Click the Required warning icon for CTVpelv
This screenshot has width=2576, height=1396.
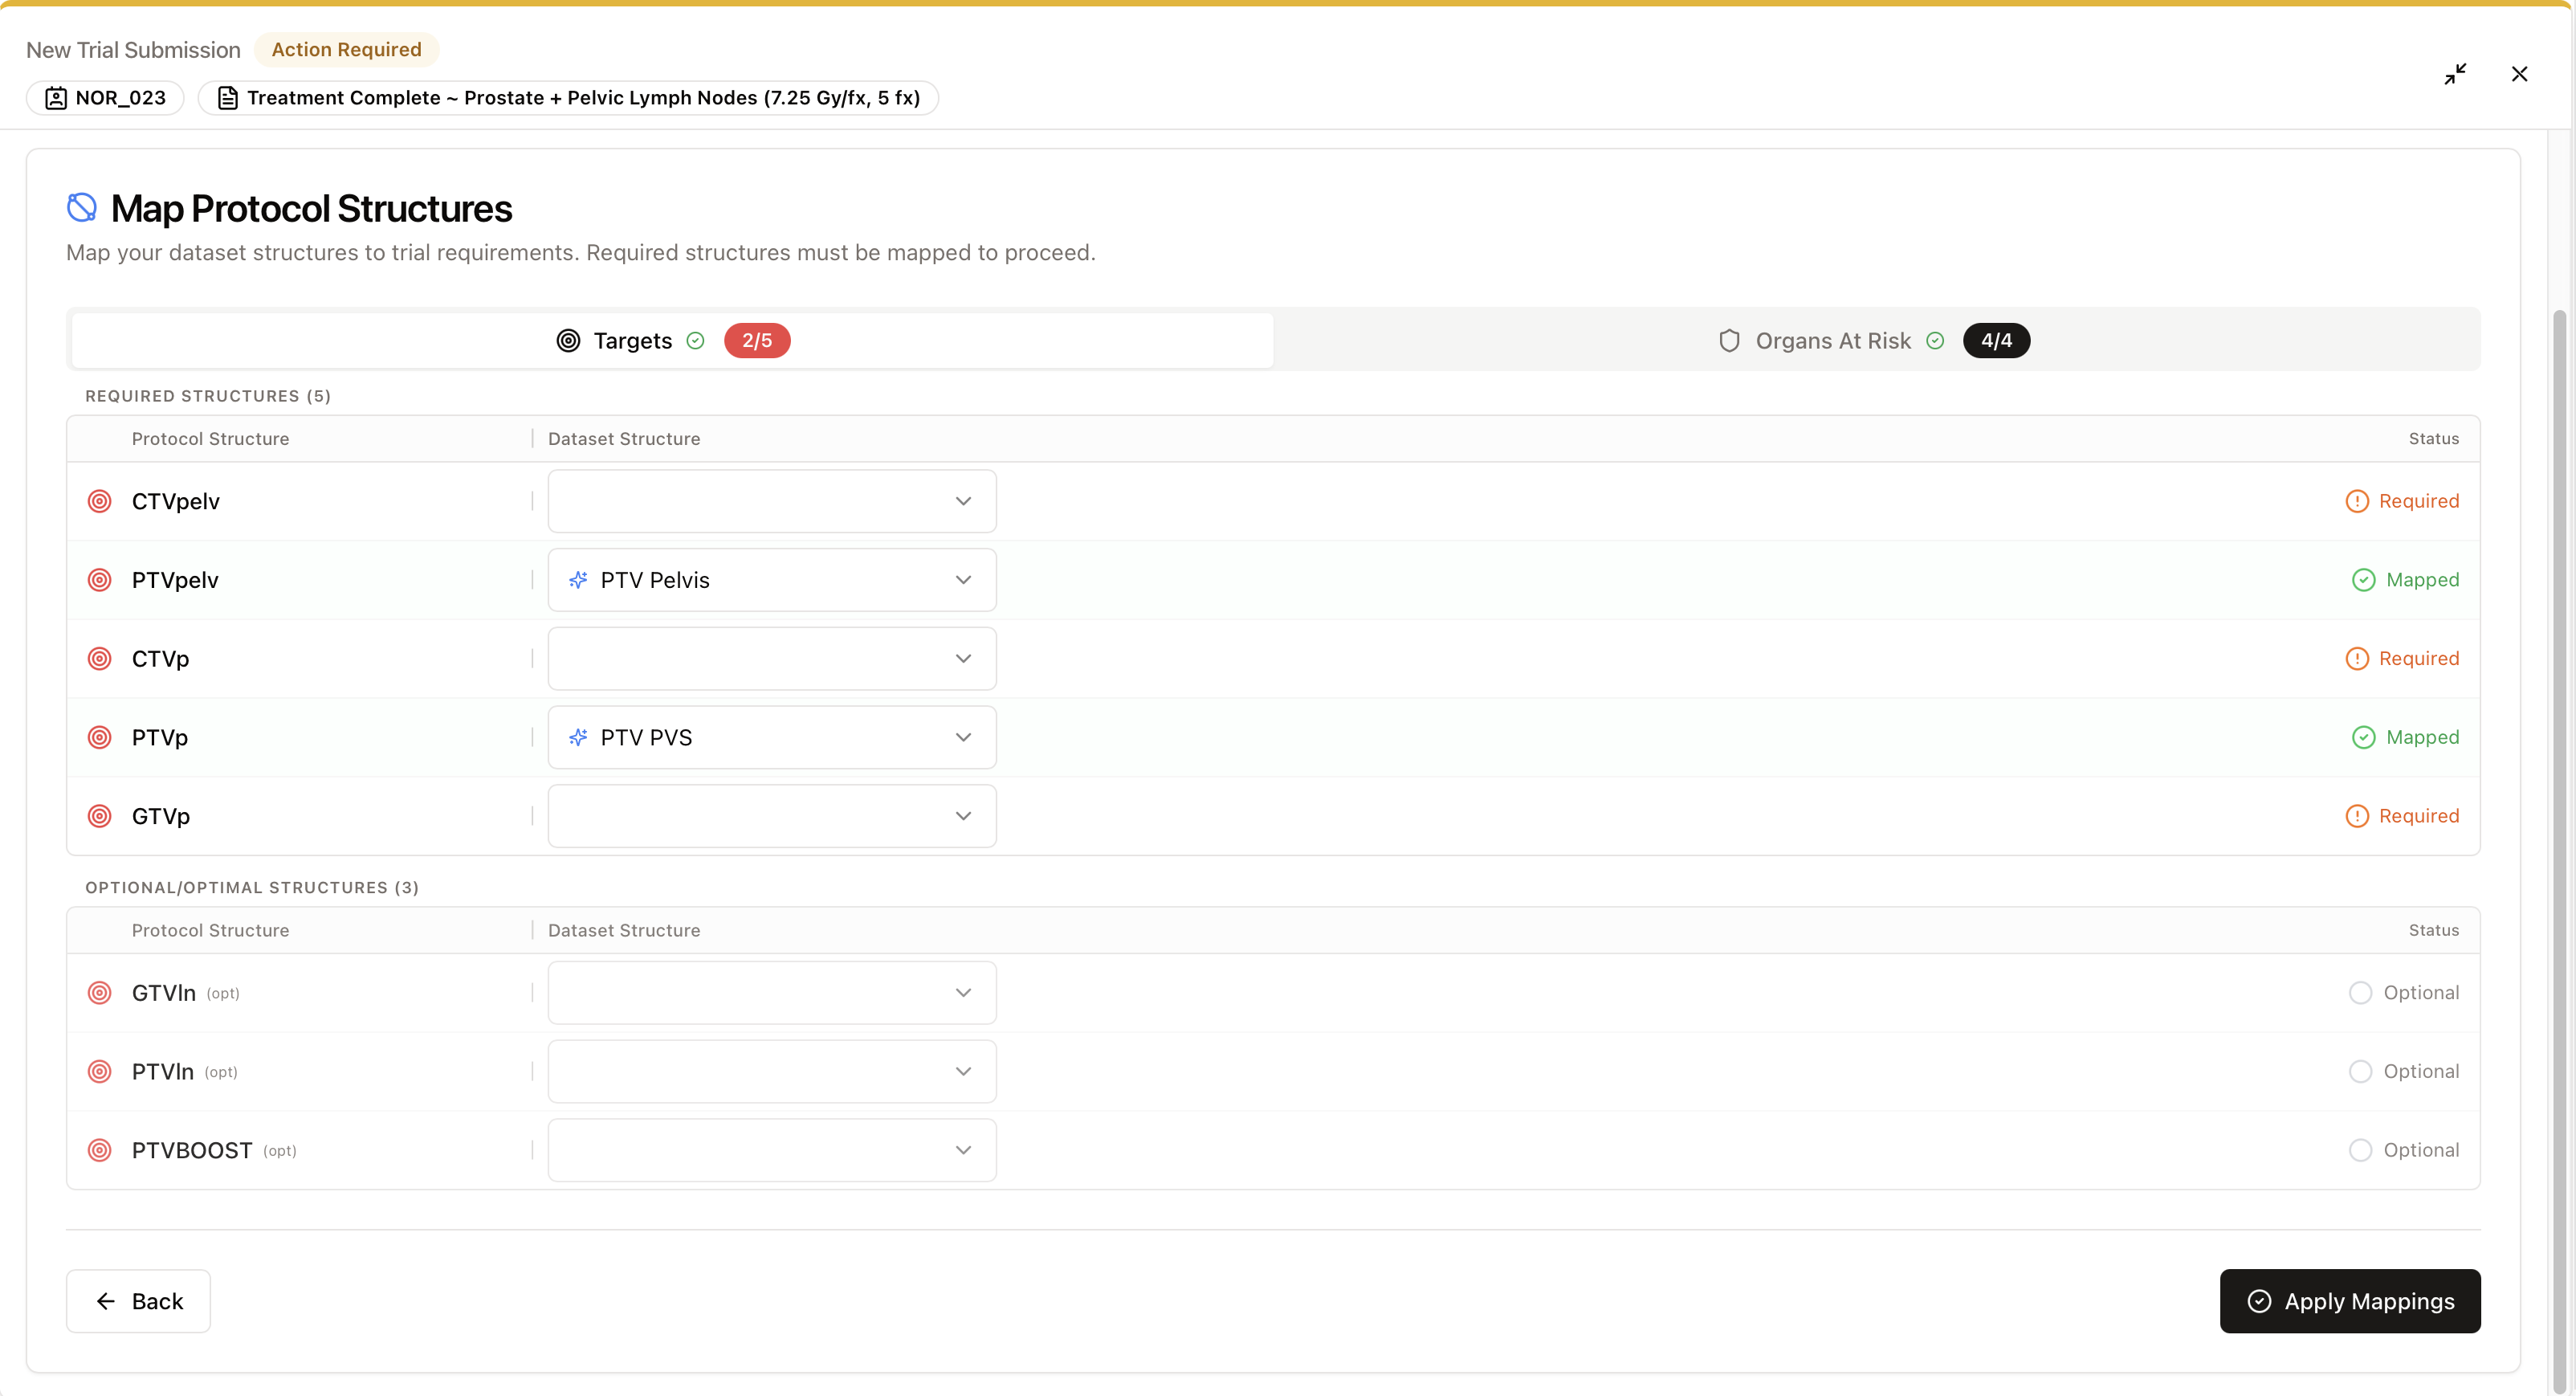click(2357, 501)
